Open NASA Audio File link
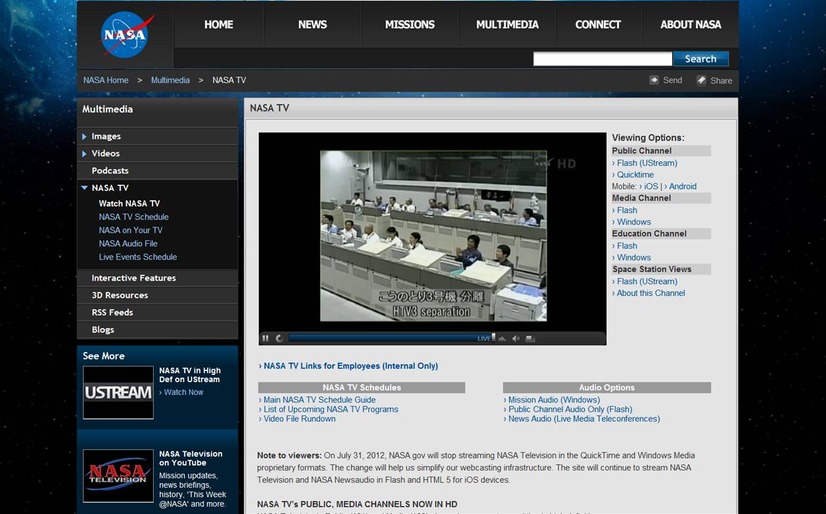Screen dimensions: 826x514 128,243
